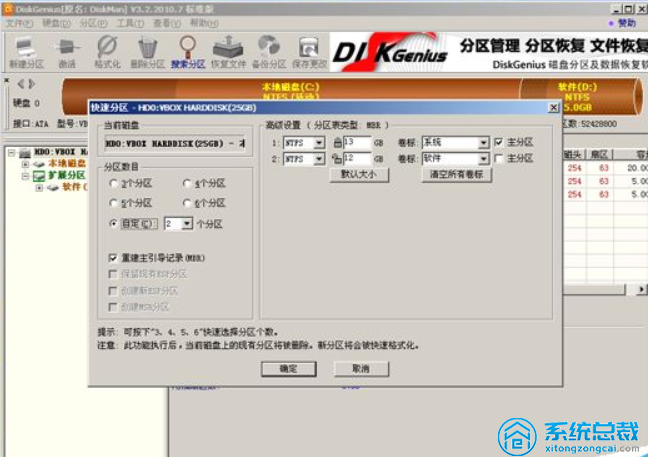Click the partition 2 size field 12
Image resolution: width=648 pixels, height=457 pixels.
[x=357, y=159]
